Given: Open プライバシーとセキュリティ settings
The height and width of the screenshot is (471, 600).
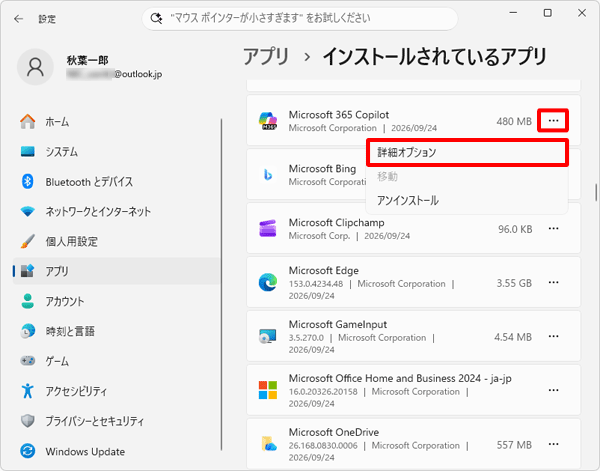Looking at the screenshot, I should click(117, 421).
